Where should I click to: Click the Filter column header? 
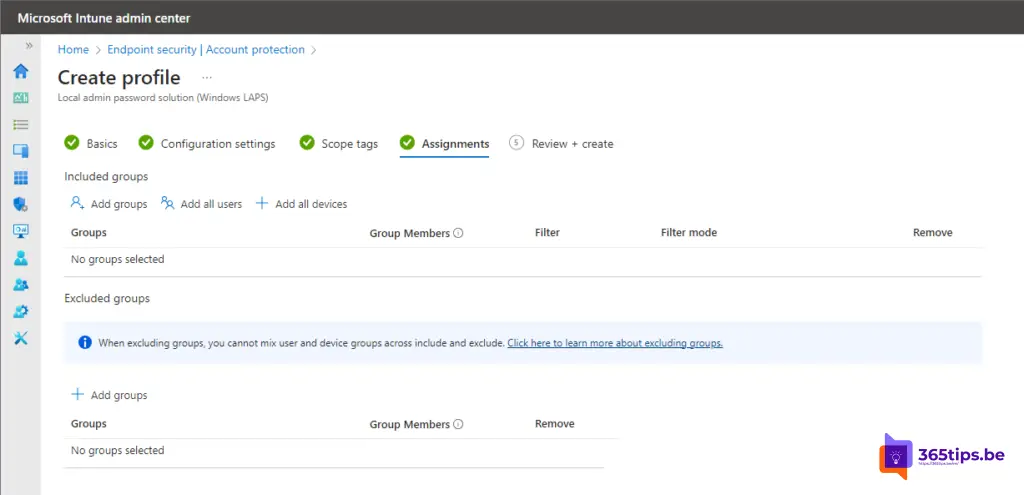[x=547, y=232]
